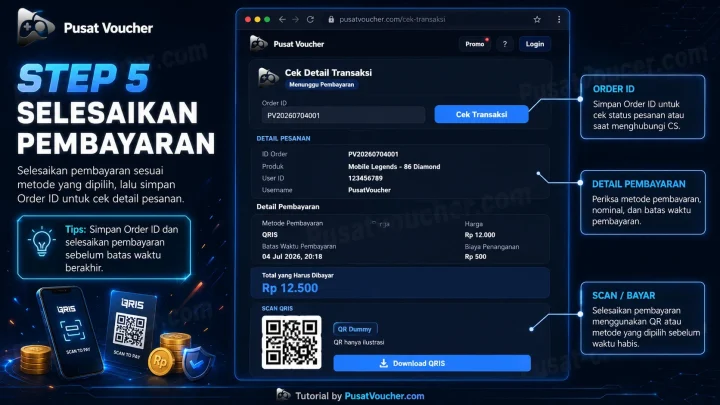Click the pusatvoucher.com/cek-transaksi address bar
The height and width of the screenshot is (405, 720).
click(x=392, y=19)
